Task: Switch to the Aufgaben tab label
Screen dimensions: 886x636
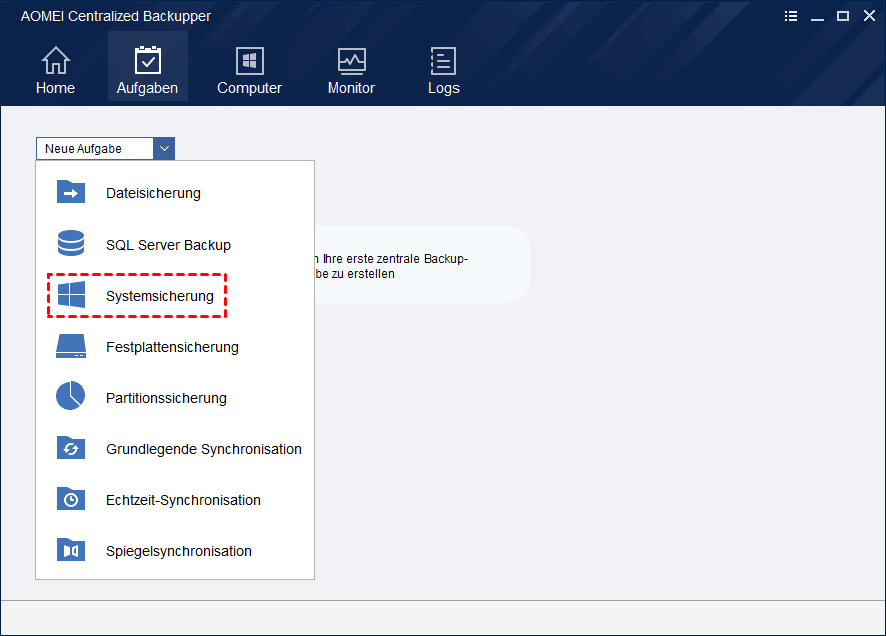Action: pyautogui.click(x=147, y=88)
